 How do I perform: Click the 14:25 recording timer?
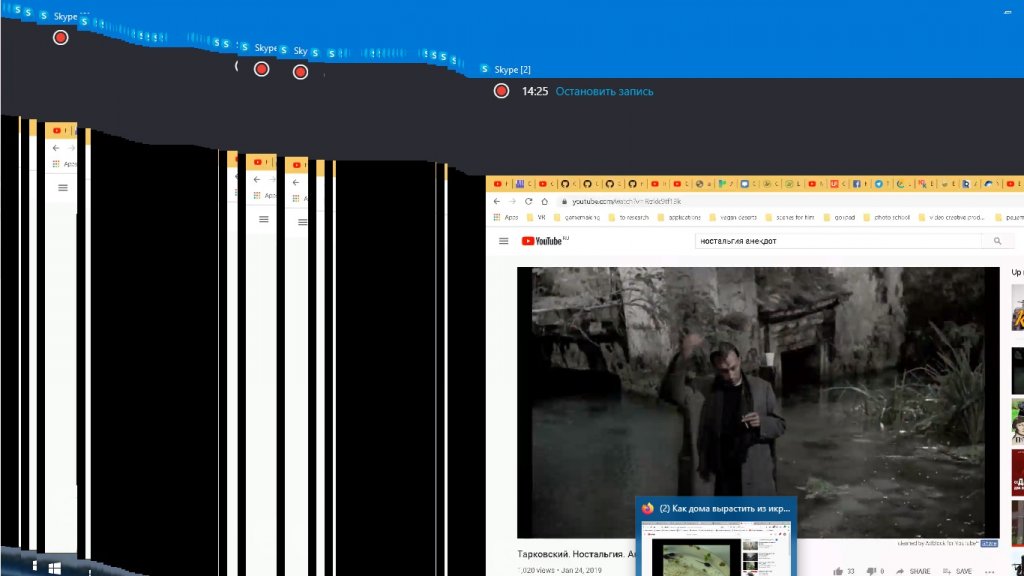(x=534, y=91)
